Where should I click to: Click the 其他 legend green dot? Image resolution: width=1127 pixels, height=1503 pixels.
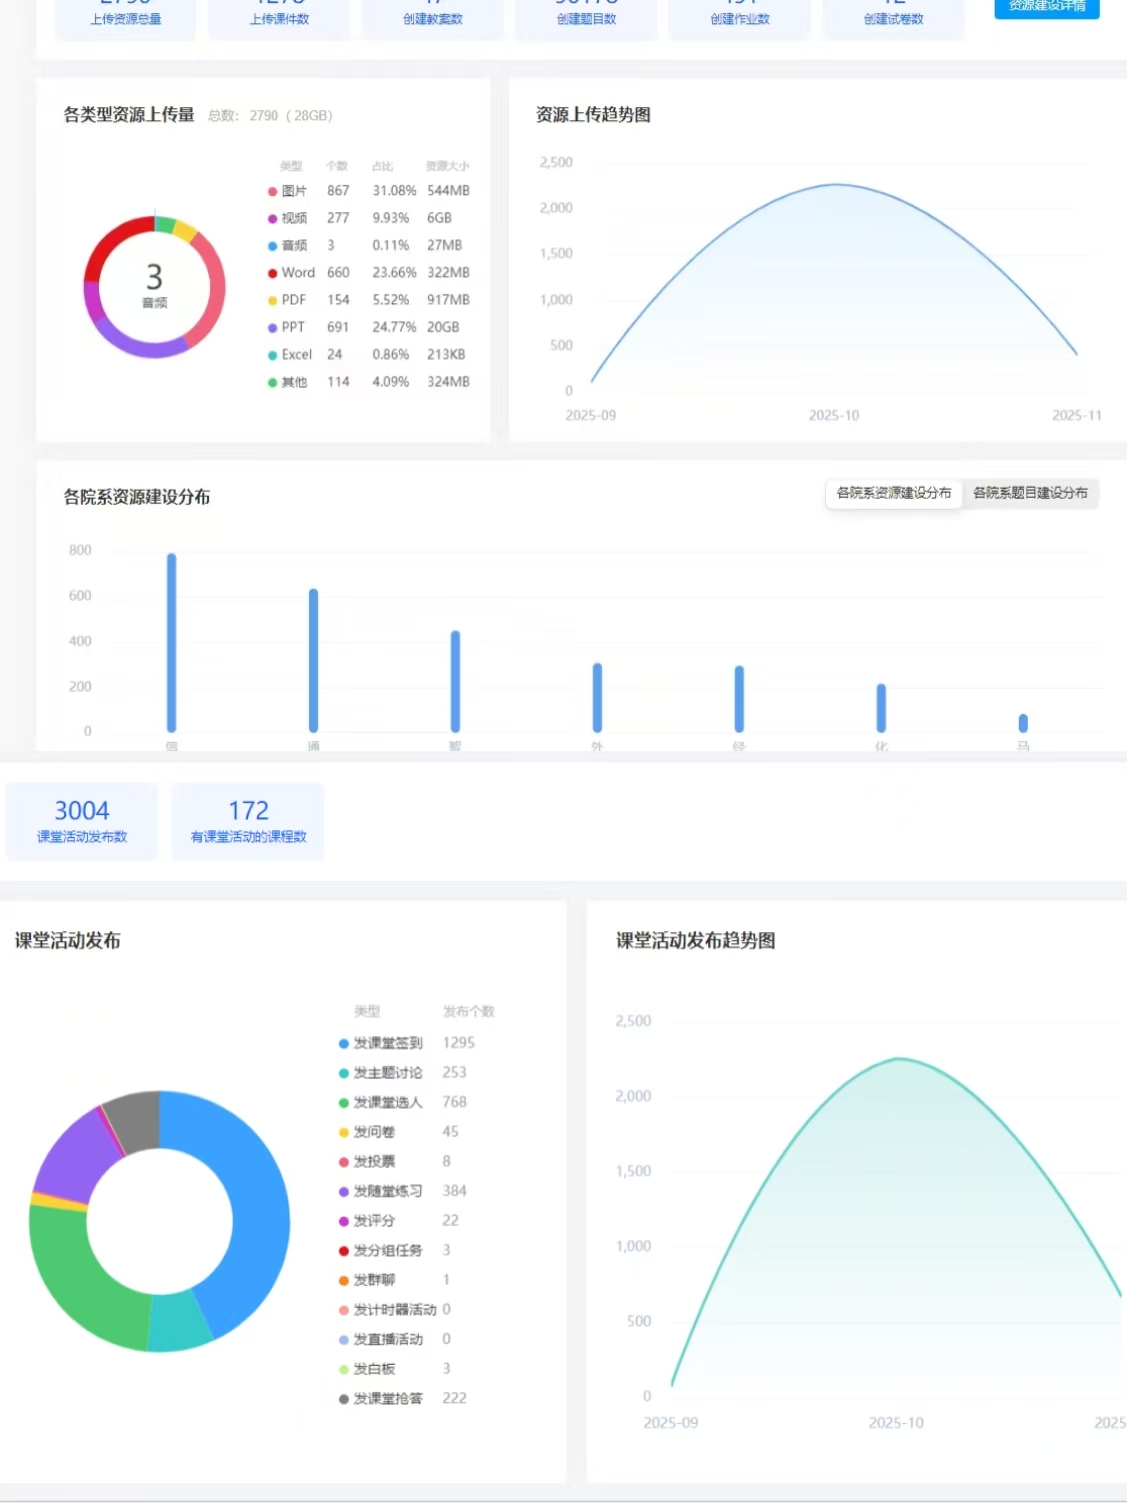(272, 382)
